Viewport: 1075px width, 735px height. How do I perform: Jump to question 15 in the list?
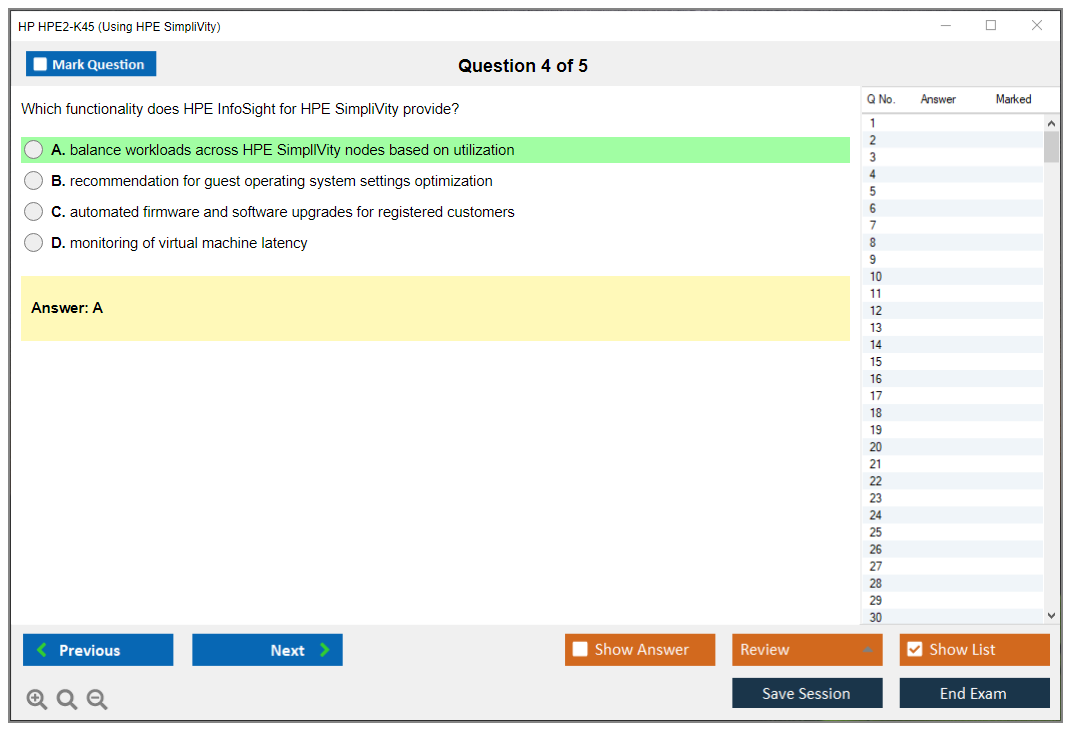point(876,362)
